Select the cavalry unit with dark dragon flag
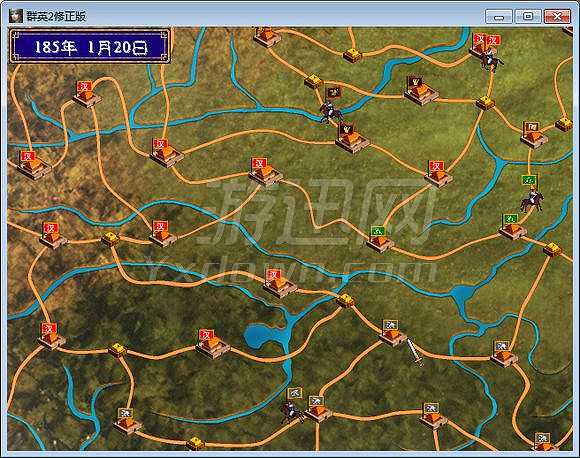This screenshot has width=580, height=458. [331, 105]
